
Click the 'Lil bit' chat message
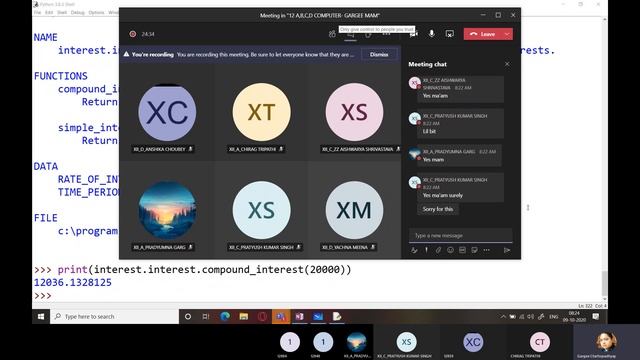[x=429, y=131]
